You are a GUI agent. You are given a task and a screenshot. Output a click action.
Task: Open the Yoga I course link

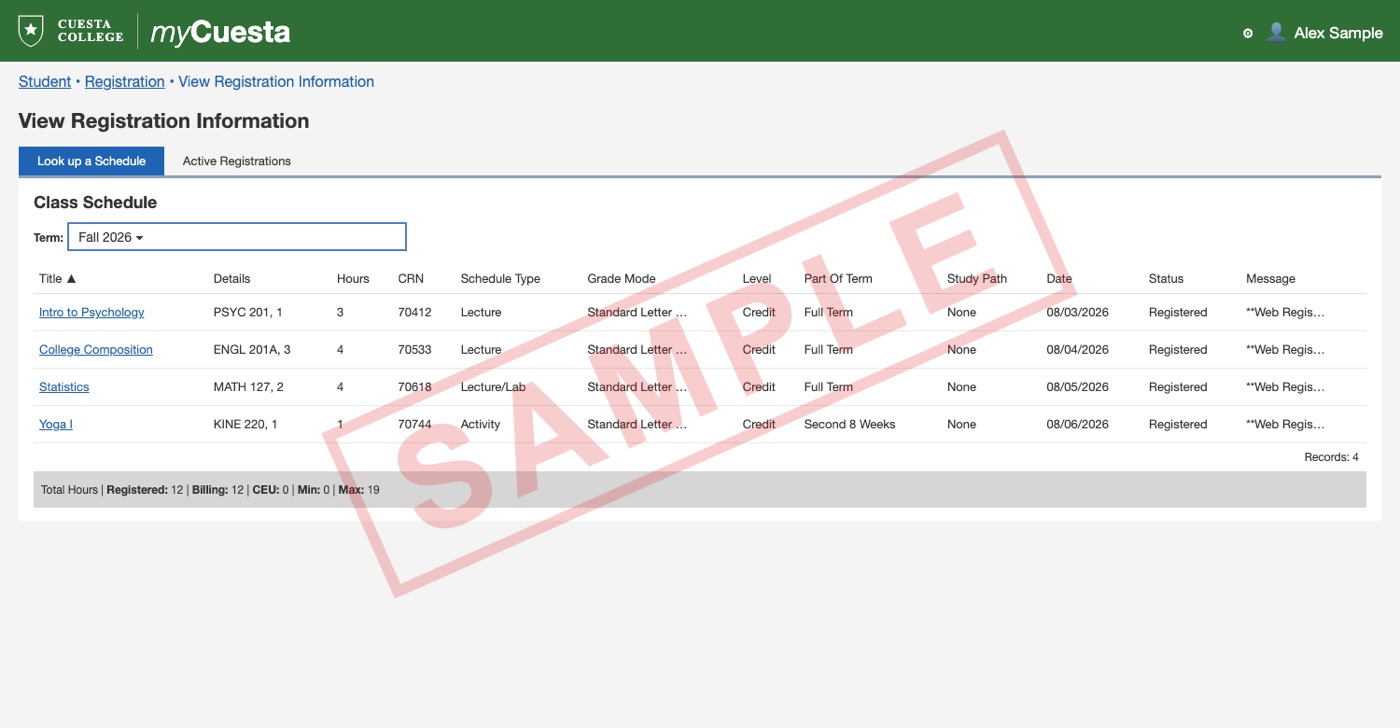pyautogui.click(x=56, y=424)
